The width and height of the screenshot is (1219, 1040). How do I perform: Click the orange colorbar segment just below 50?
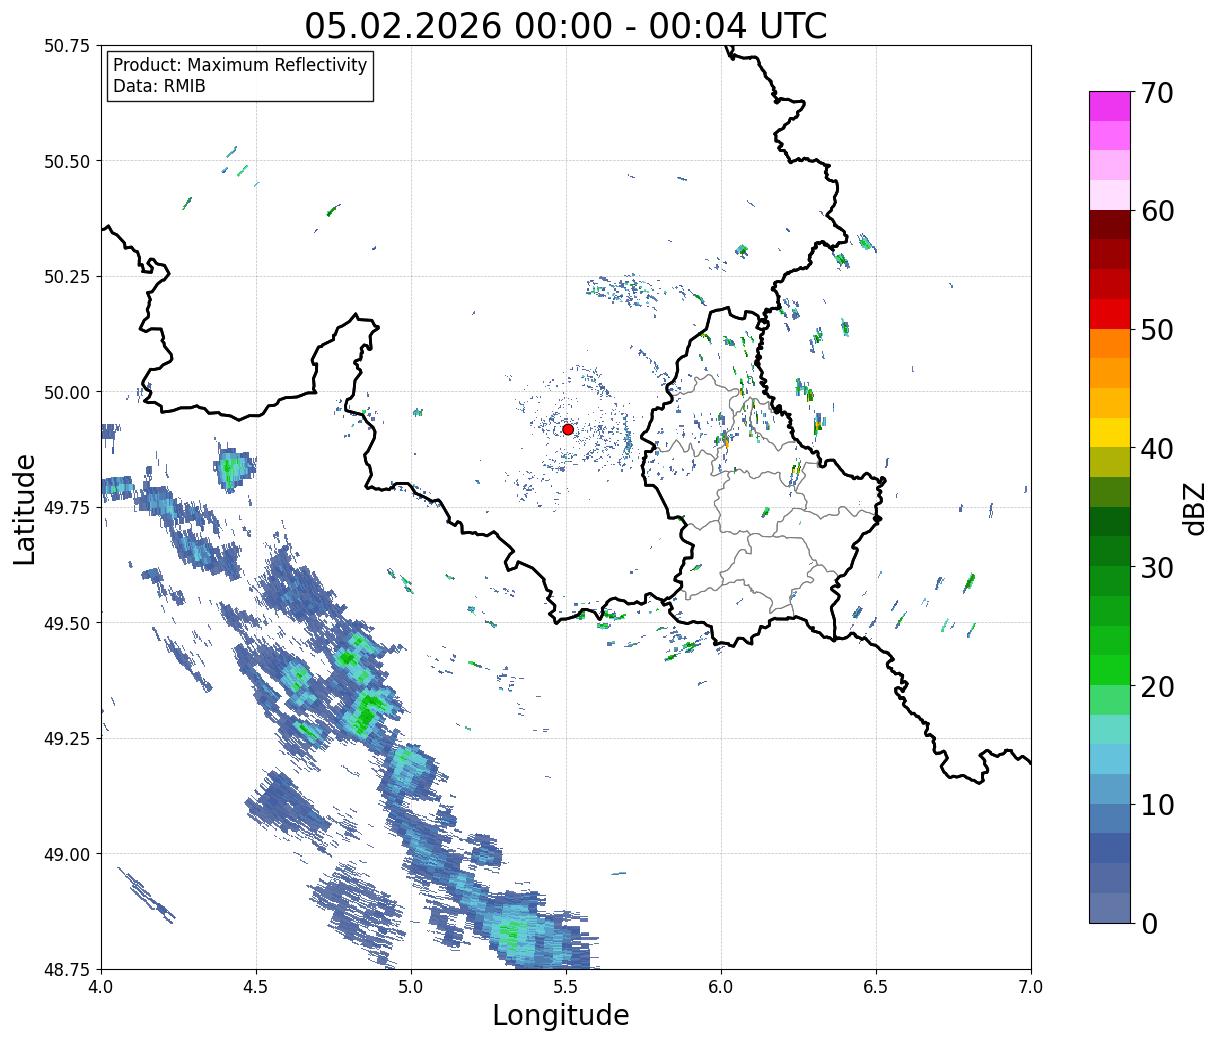tap(1110, 343)
